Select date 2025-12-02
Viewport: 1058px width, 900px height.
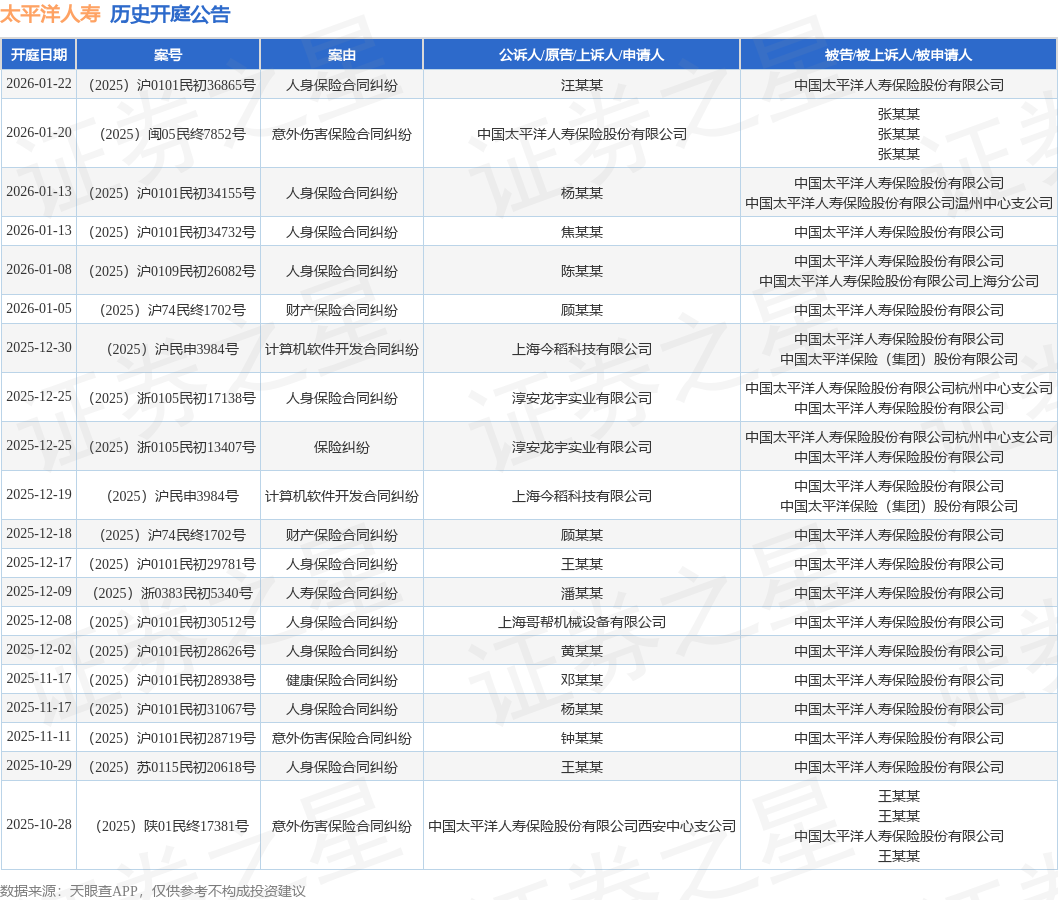point(38,650)
